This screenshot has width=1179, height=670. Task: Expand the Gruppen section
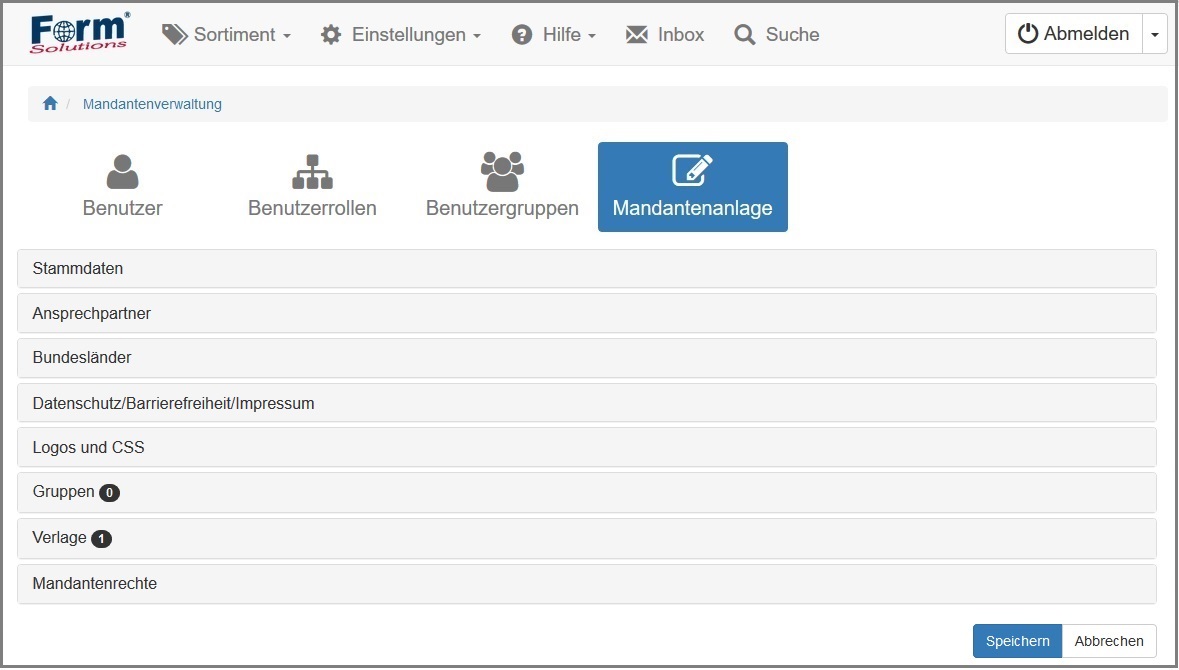(586, 493)
